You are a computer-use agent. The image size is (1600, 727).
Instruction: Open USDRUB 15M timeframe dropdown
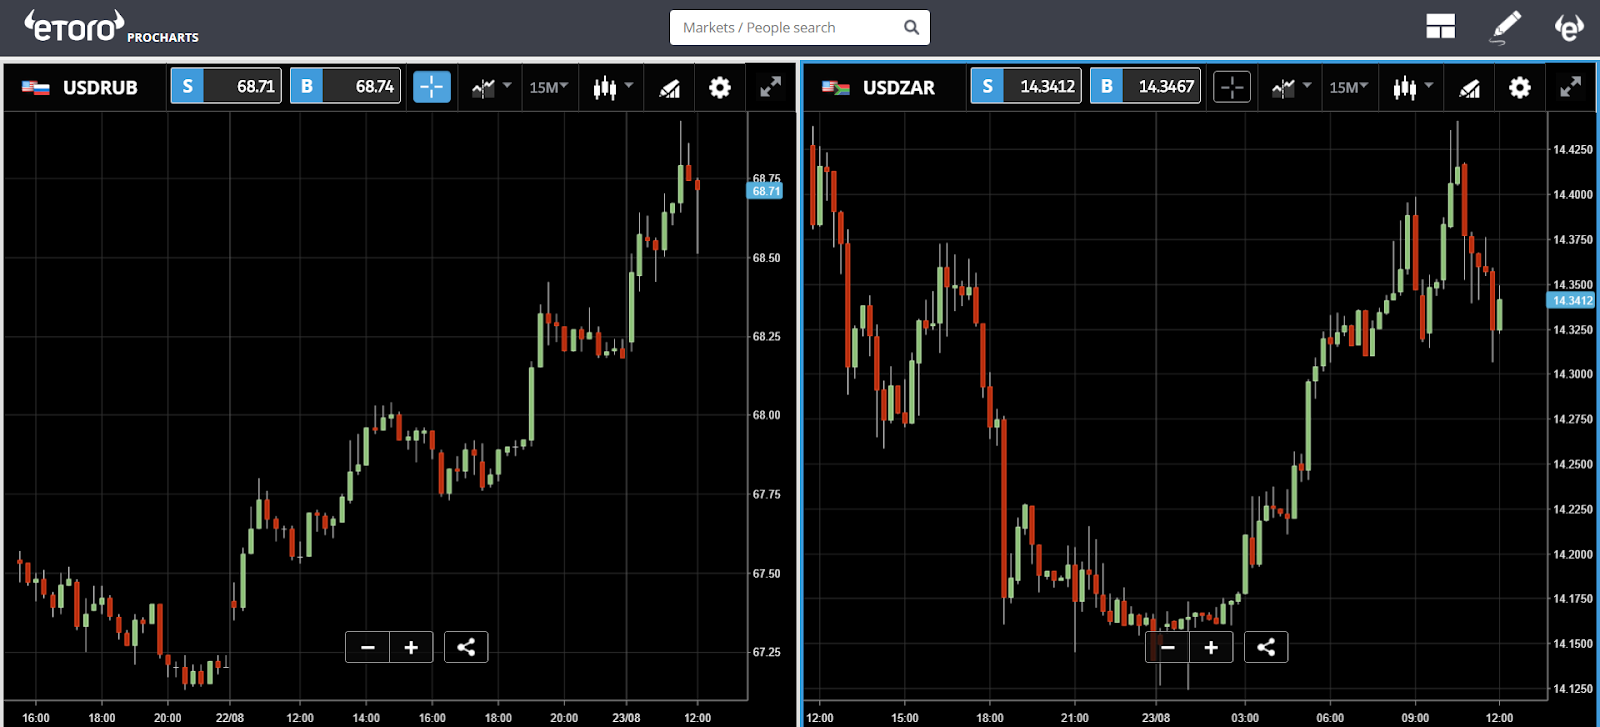[x=549, y=87]
